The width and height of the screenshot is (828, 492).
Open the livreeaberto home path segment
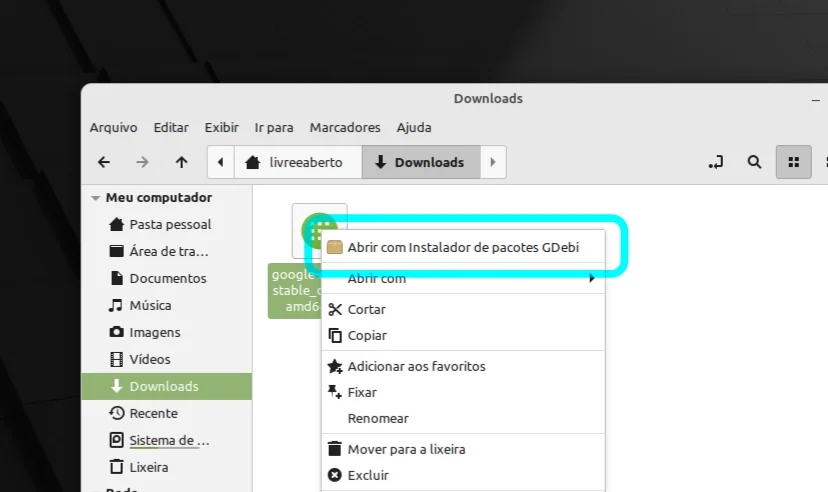[x=298, y=162]
